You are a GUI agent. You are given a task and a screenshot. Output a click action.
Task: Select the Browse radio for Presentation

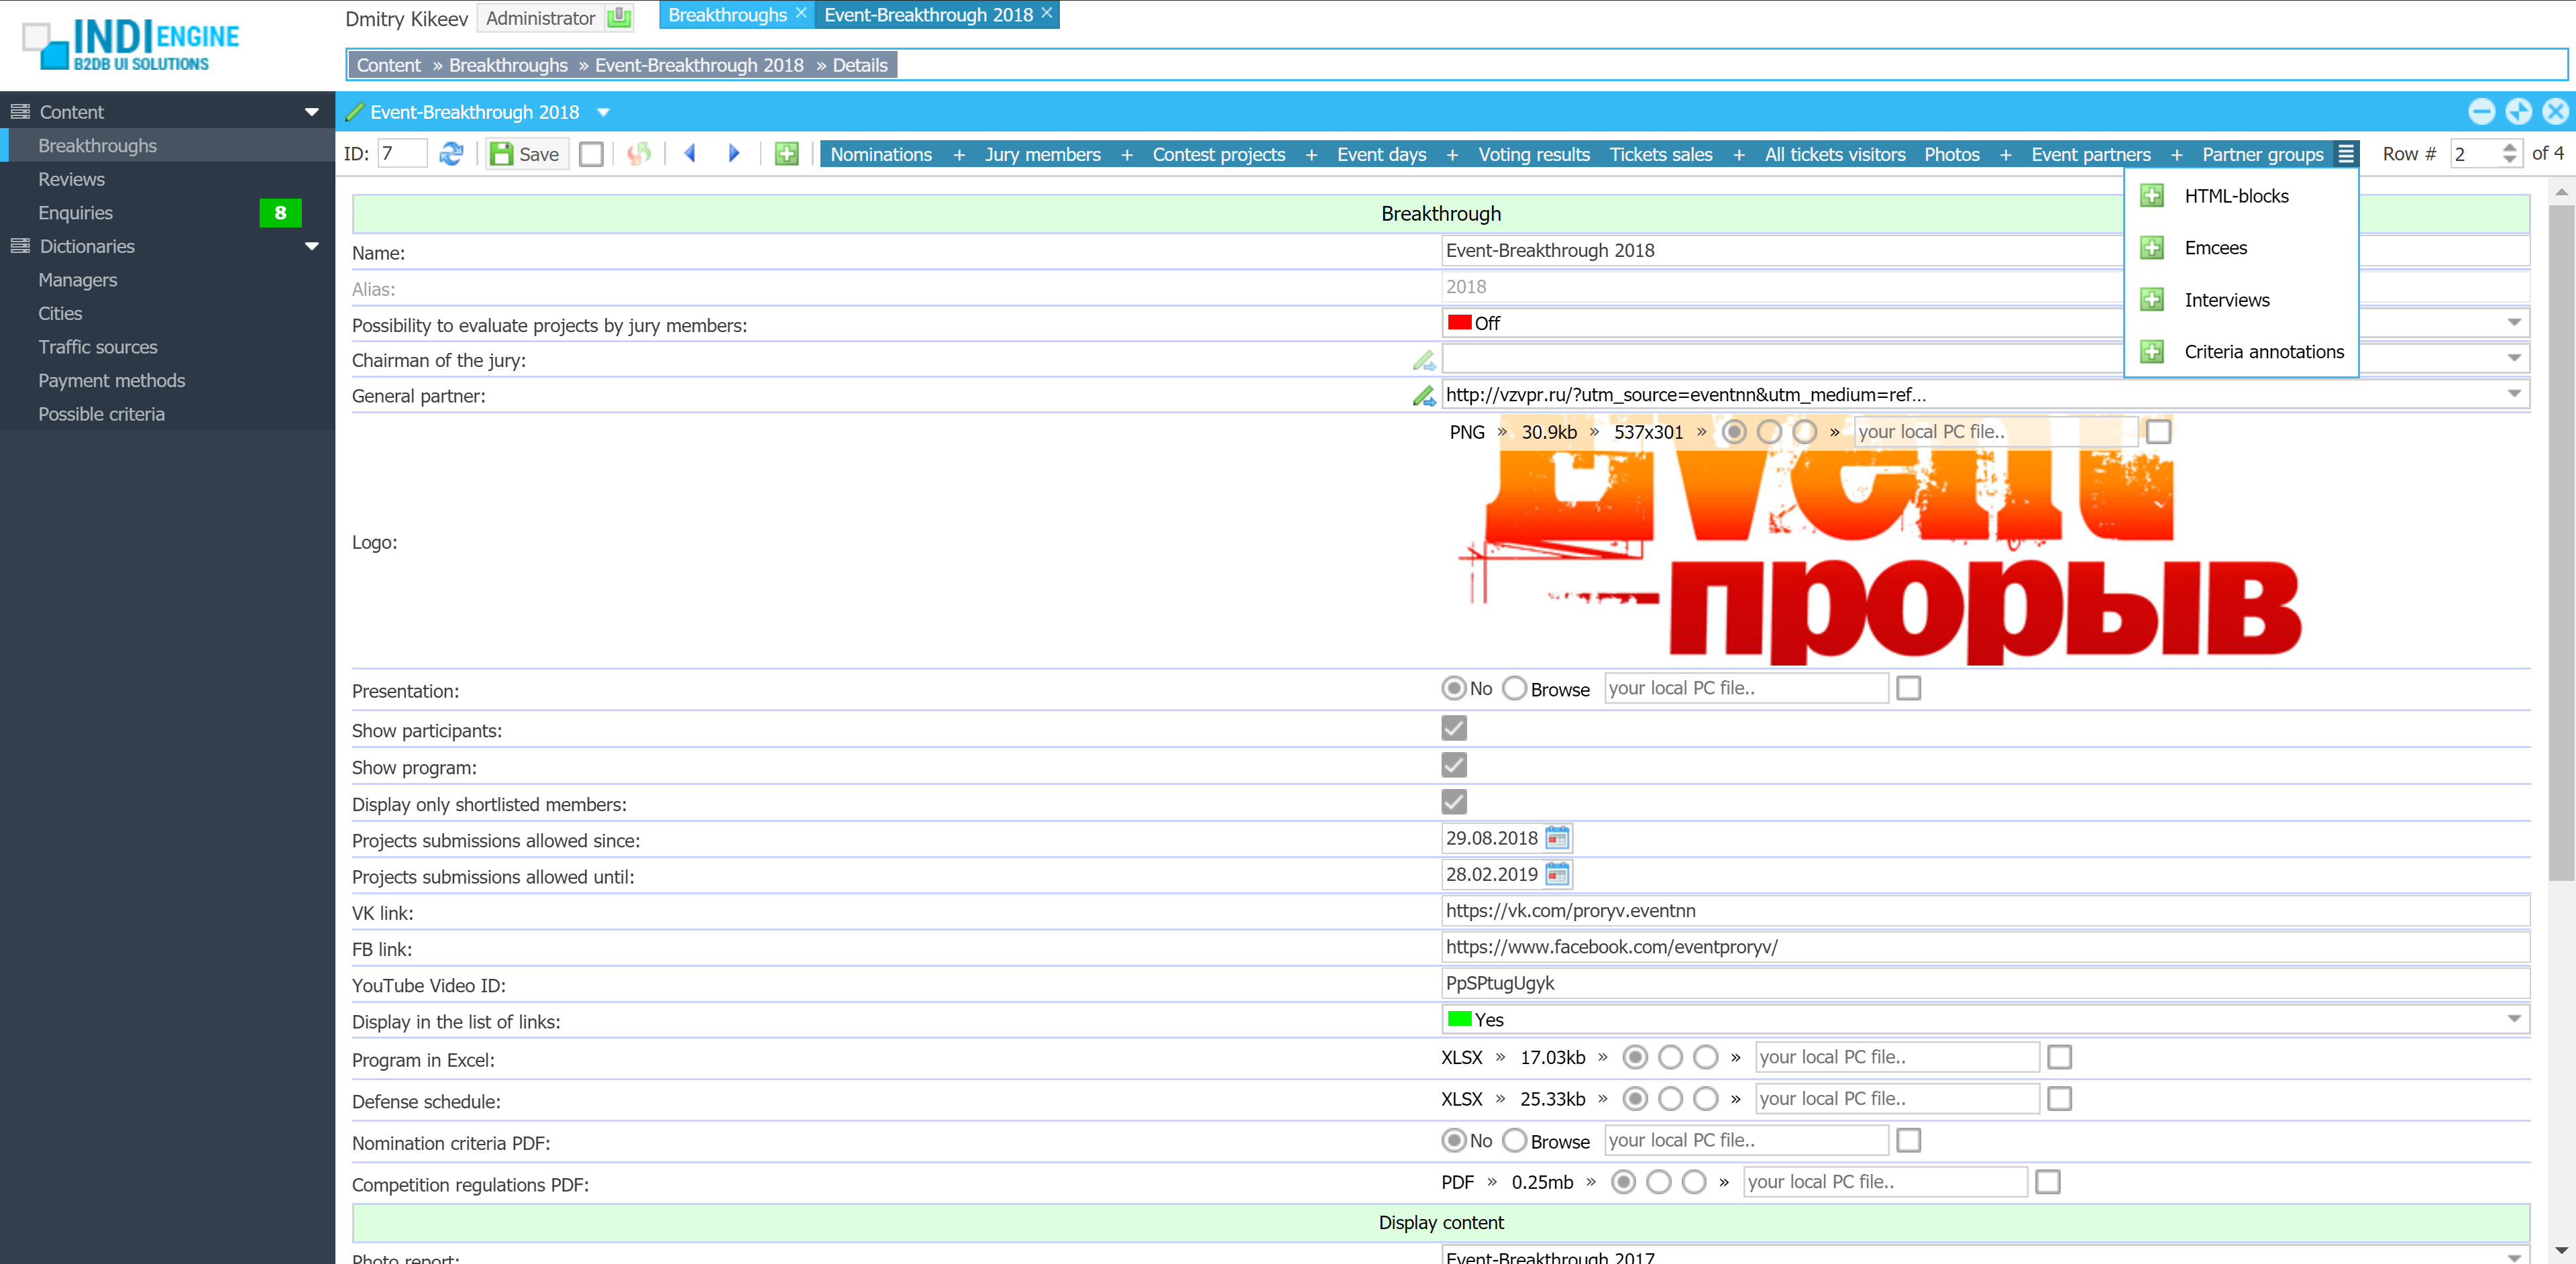pos(1515,689)
